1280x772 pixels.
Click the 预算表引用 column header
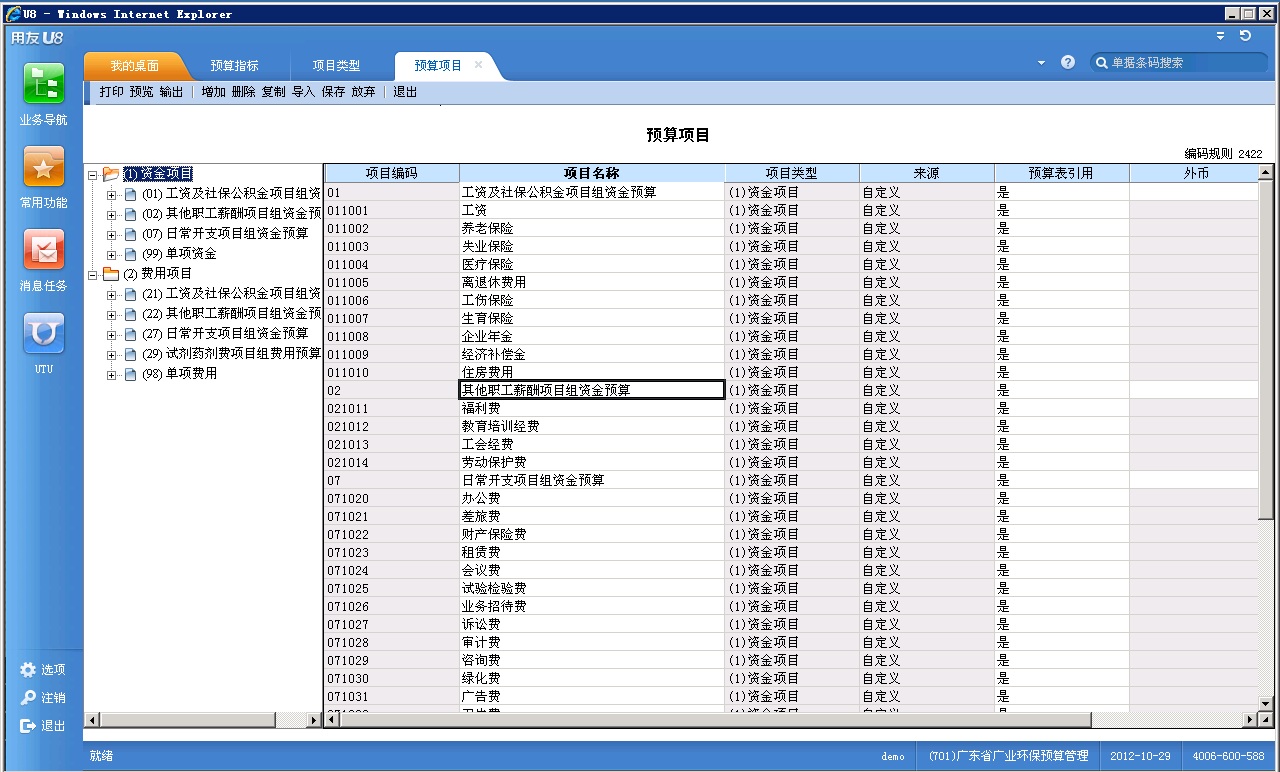tap(1061, 173)
